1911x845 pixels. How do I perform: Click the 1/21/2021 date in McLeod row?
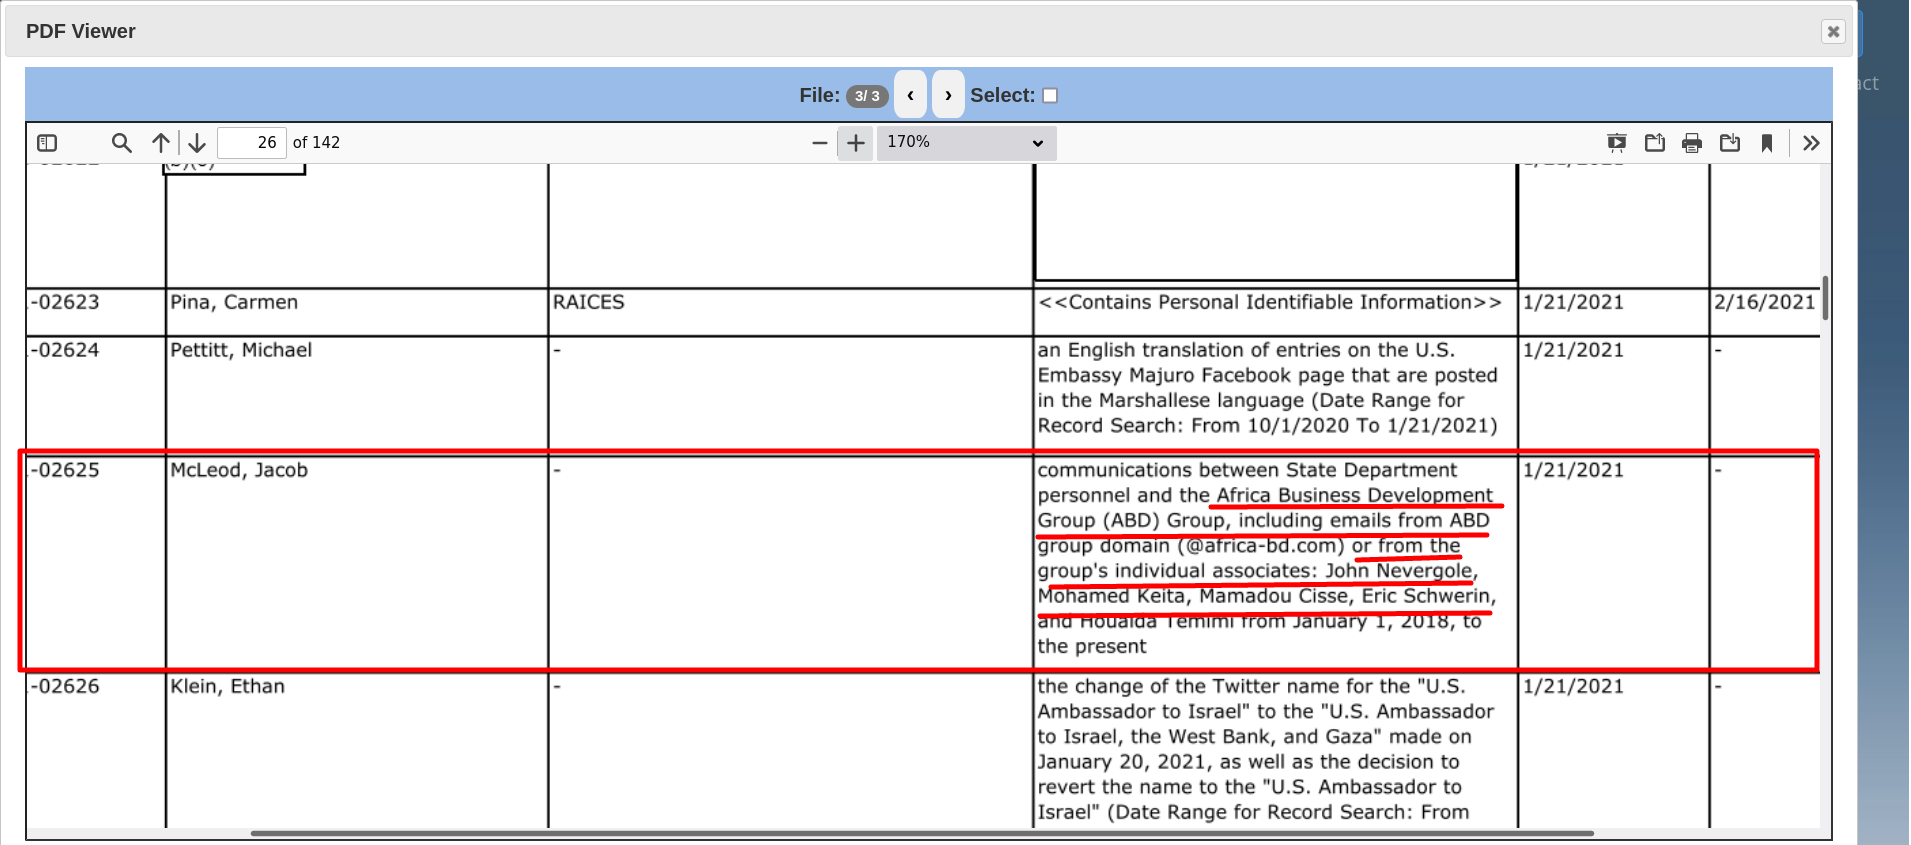coord(1573,470)
